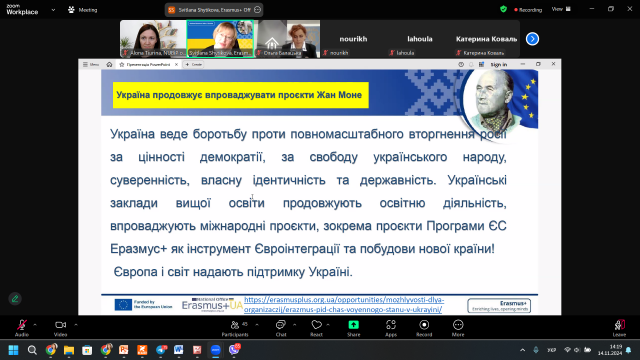The image size is (640, 360).
Task: Close the Презентація PowerPoint tab
Action: pyautogui.click(x=176, y=64)
